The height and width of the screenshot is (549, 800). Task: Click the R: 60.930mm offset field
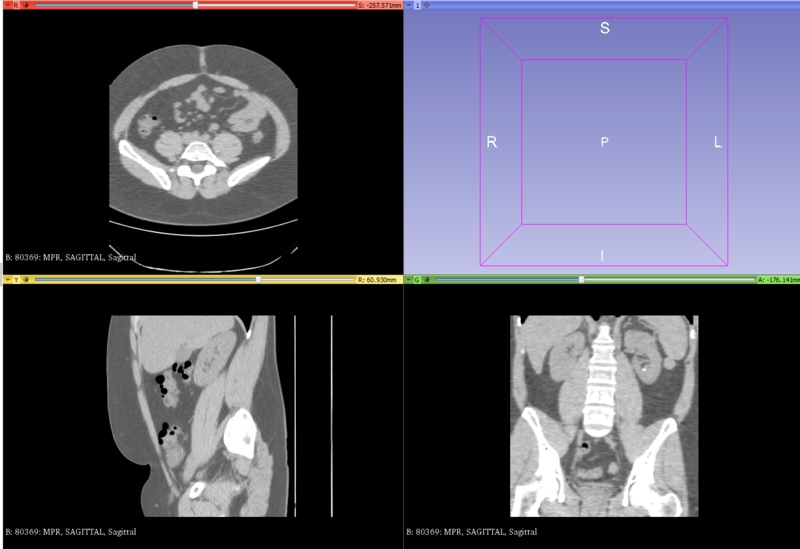pos(377,280)
